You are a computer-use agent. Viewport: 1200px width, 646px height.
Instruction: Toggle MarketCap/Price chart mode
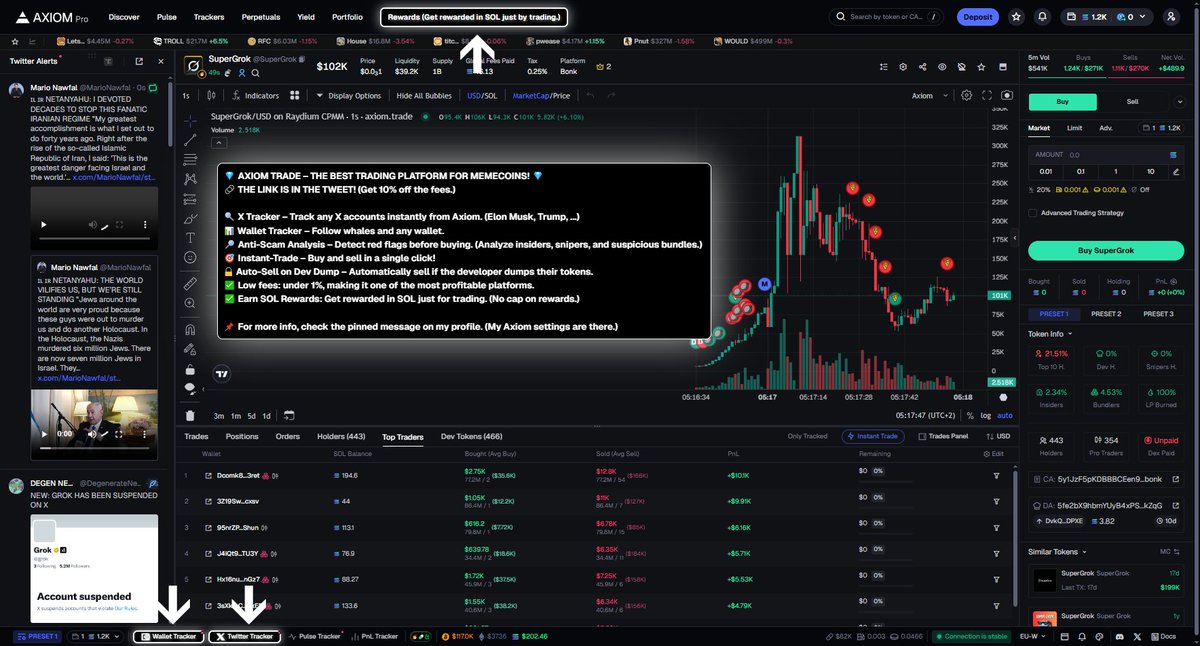[541, 96]
